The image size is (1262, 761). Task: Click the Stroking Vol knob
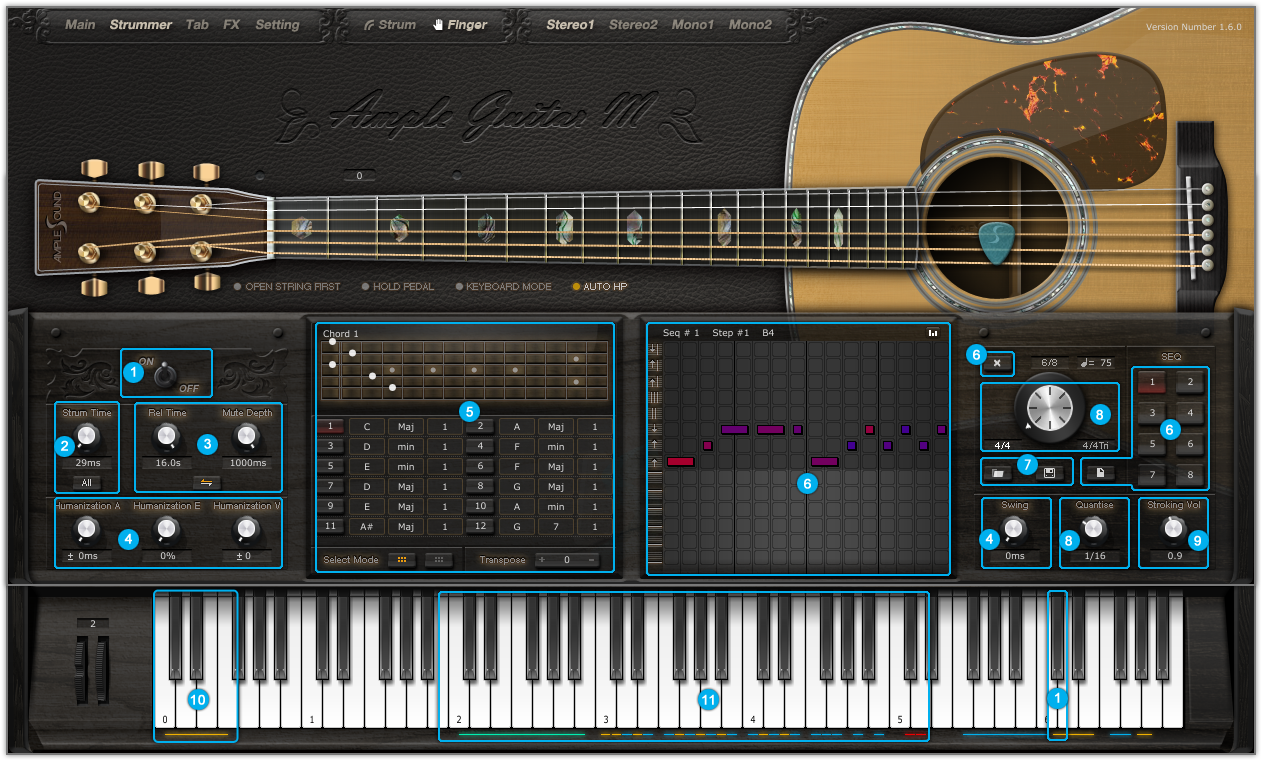tap(1173, 528)
